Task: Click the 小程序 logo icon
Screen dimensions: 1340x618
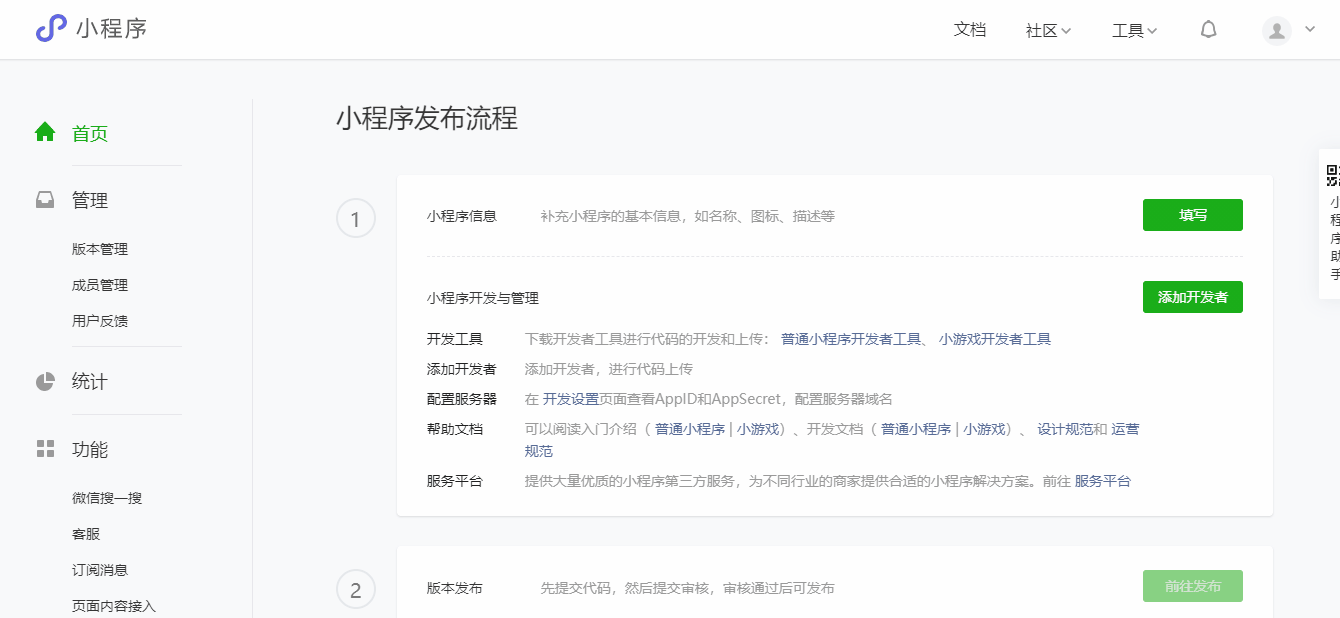Action: 52,28
